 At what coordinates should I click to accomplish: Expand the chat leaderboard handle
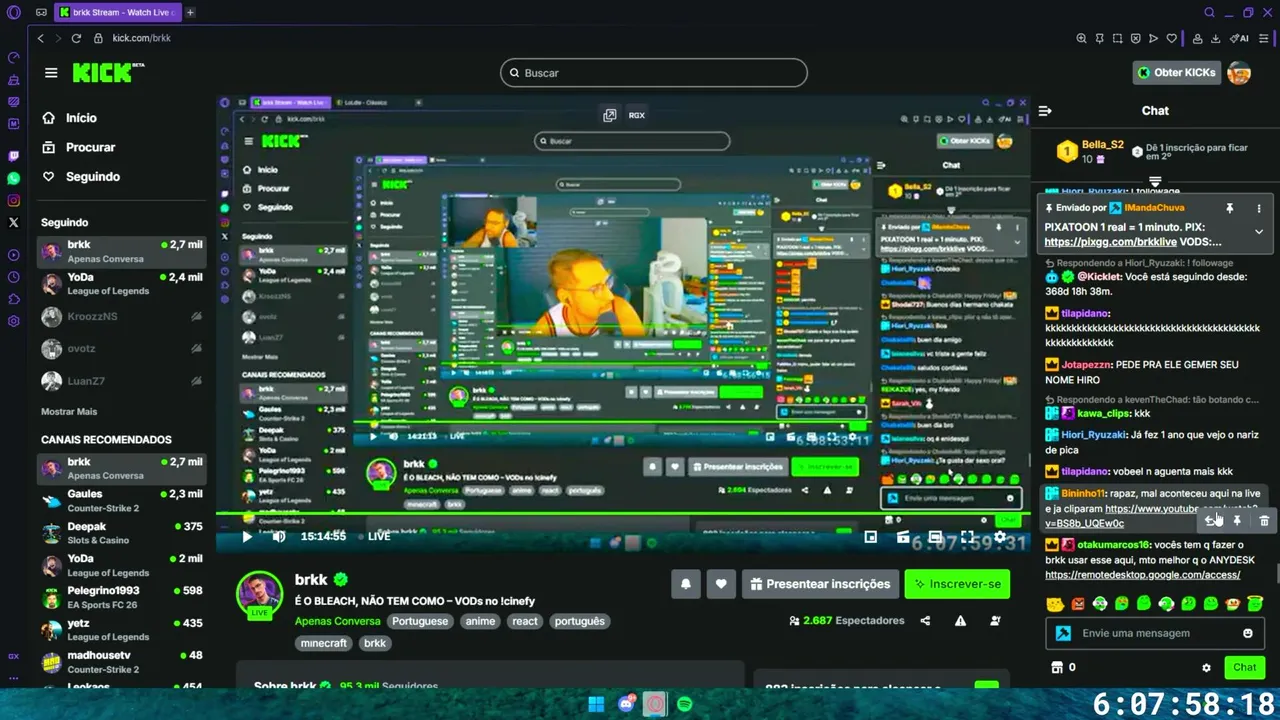1155,182
